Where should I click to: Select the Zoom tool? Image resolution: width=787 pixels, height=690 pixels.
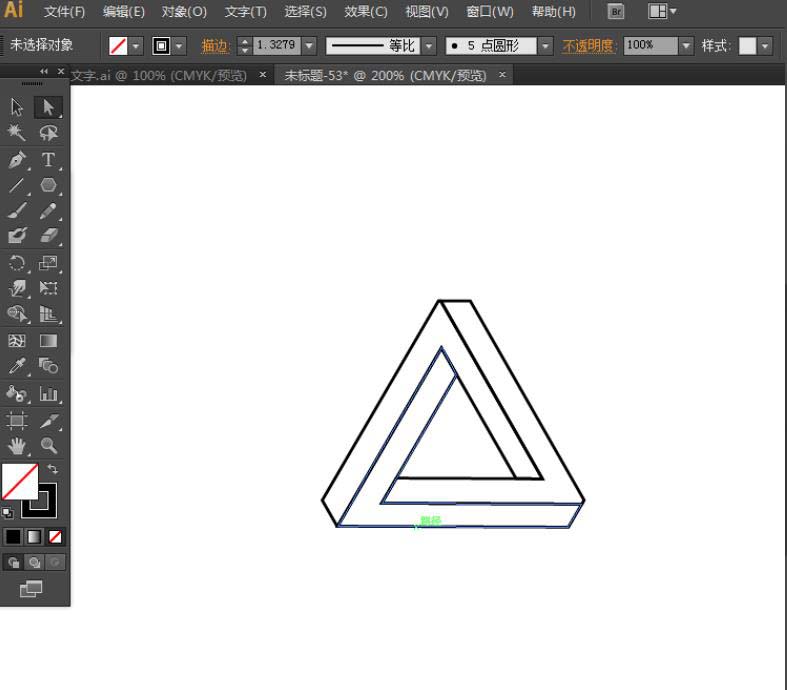coord(48,445)
